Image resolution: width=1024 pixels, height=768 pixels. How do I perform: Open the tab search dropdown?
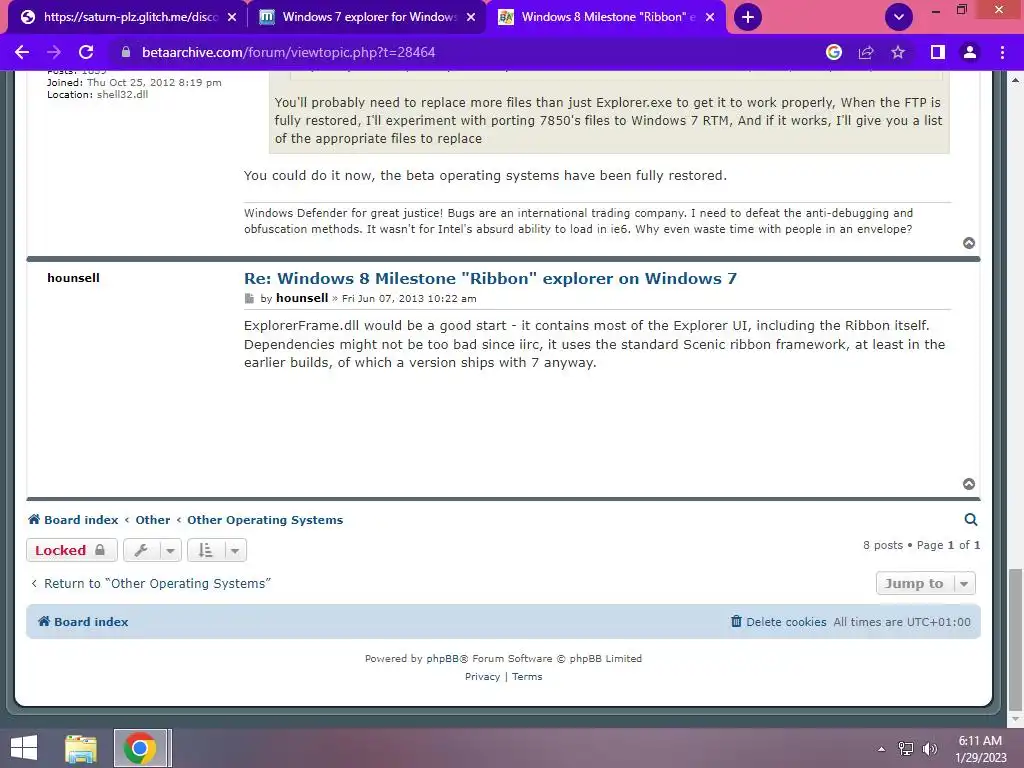coord(899,17)
